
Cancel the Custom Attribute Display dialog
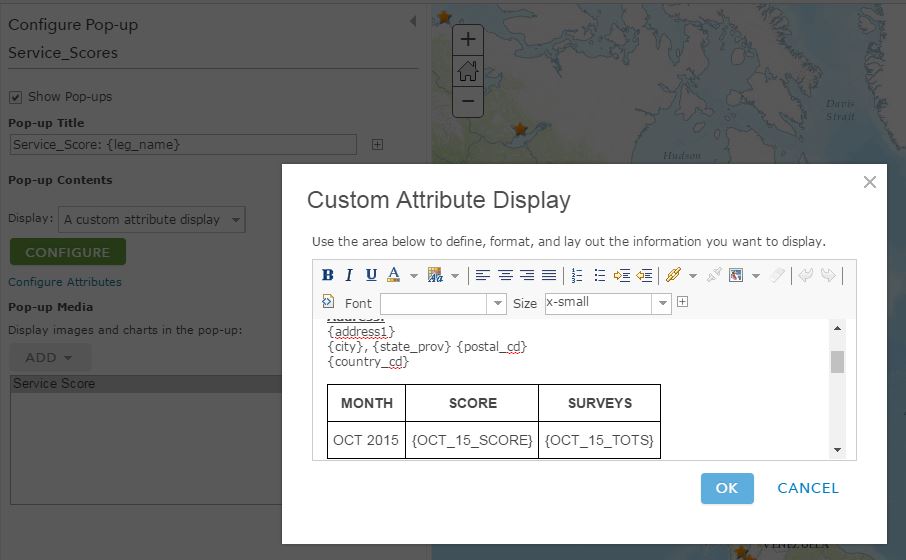808,488
